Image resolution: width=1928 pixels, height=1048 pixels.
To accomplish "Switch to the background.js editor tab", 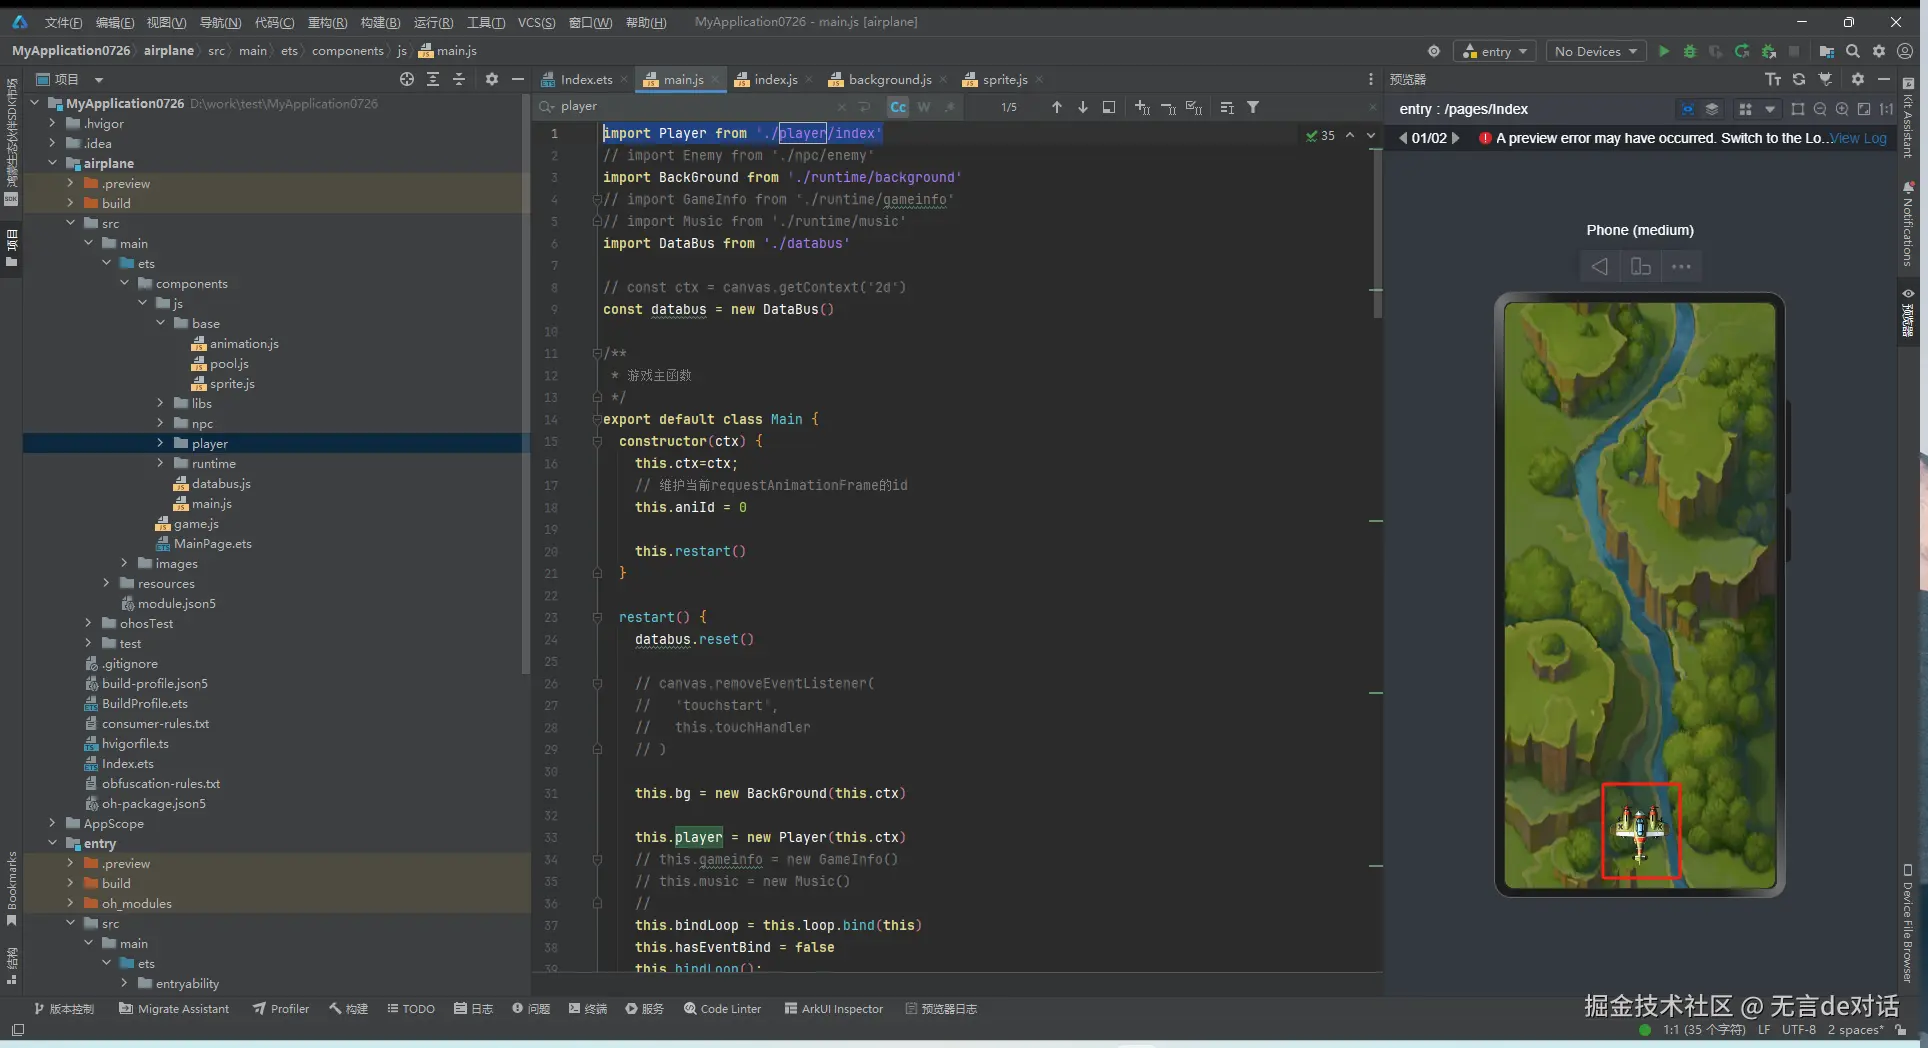I will tap(889, 79).
